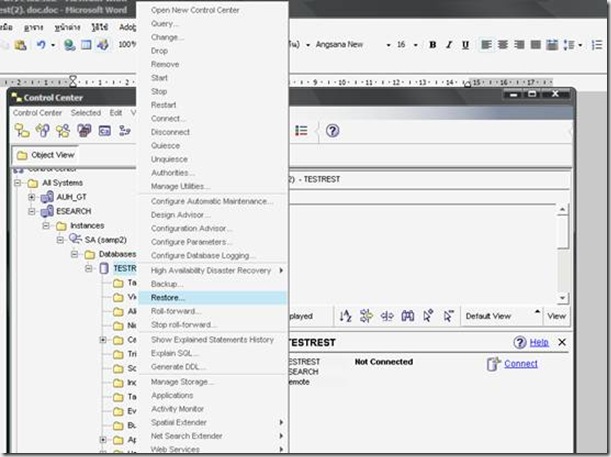This screenshot has width=611, height=457.
Task: Justify text in Word toolbar
Action: click(536, 45)
